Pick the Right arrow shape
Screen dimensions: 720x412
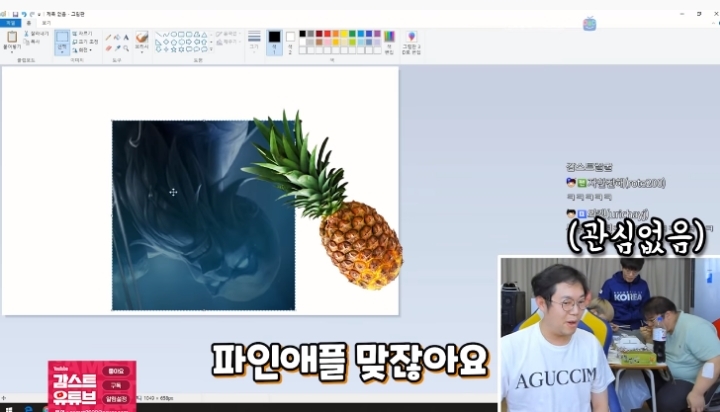click(189, 42)
